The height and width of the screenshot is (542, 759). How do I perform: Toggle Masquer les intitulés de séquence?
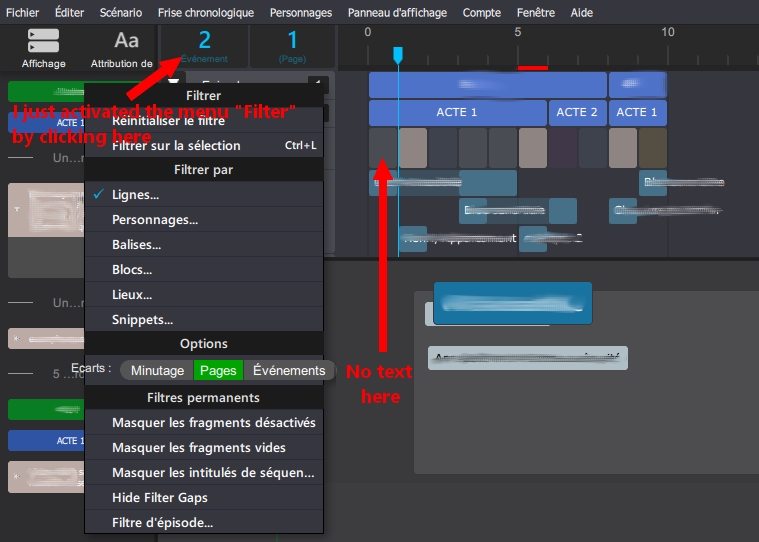[204, 472]
